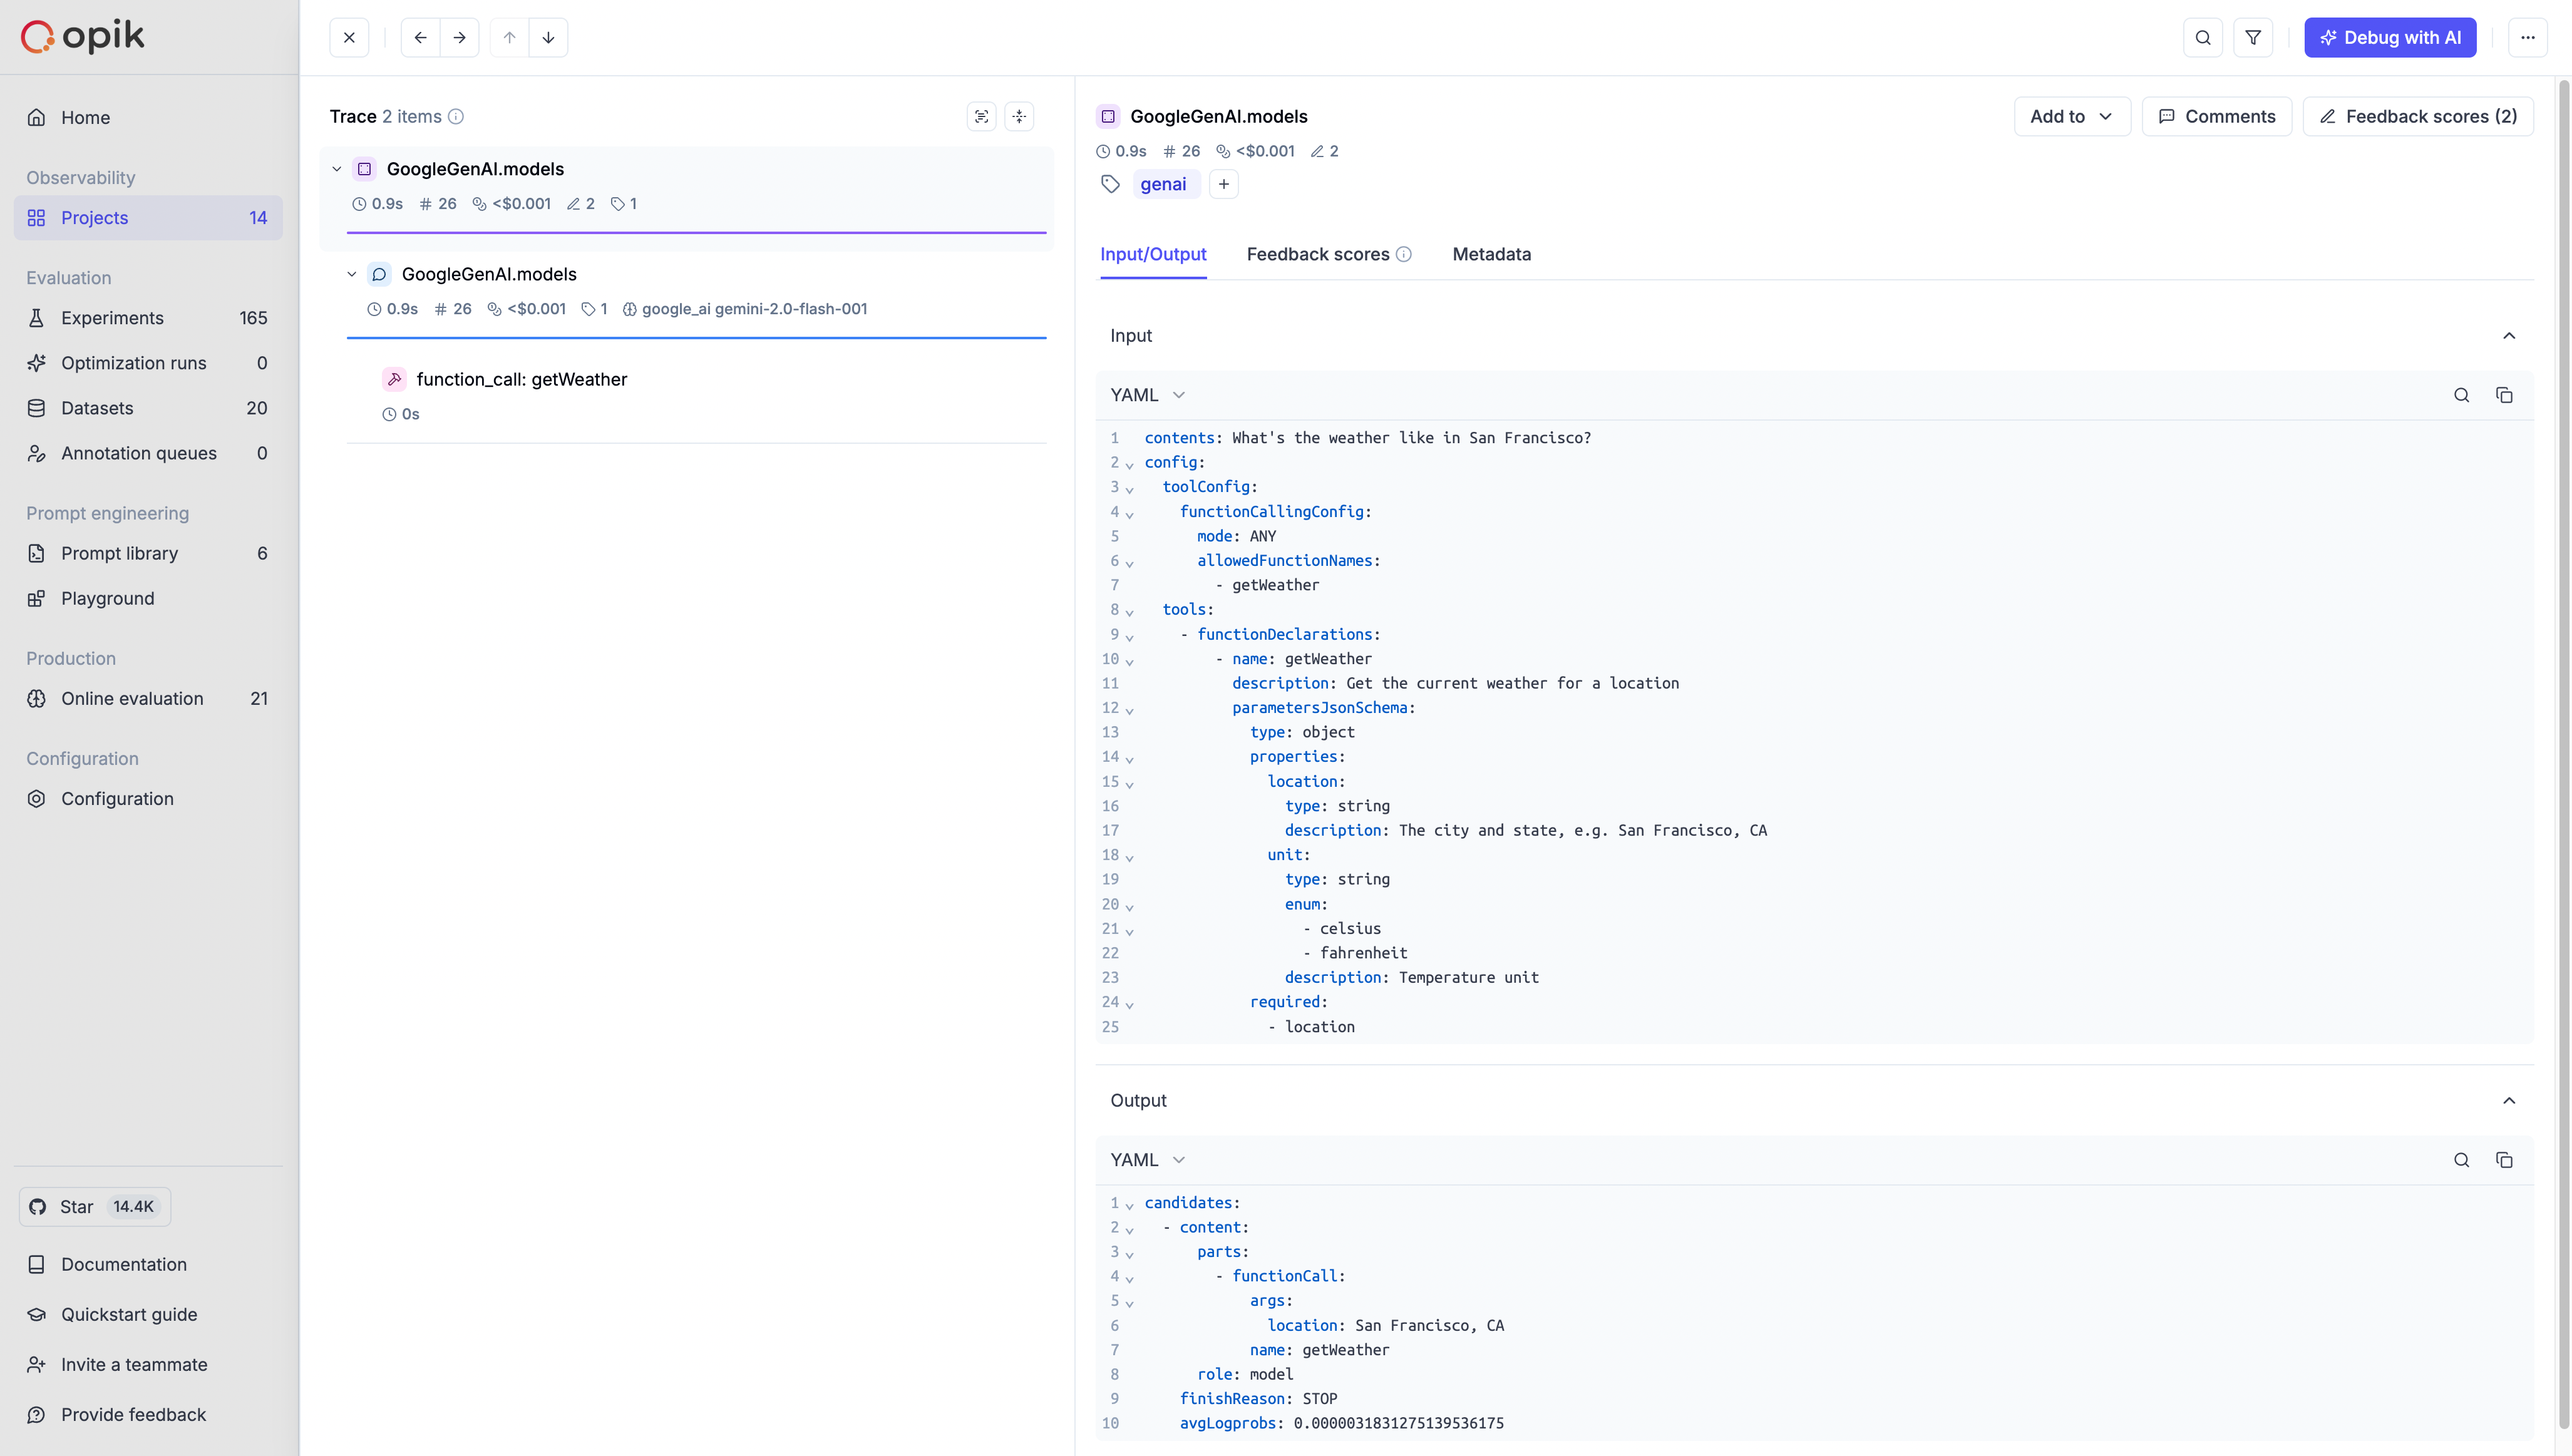
Task: Open the search icon in the top toolbar
Action: 2203,37
